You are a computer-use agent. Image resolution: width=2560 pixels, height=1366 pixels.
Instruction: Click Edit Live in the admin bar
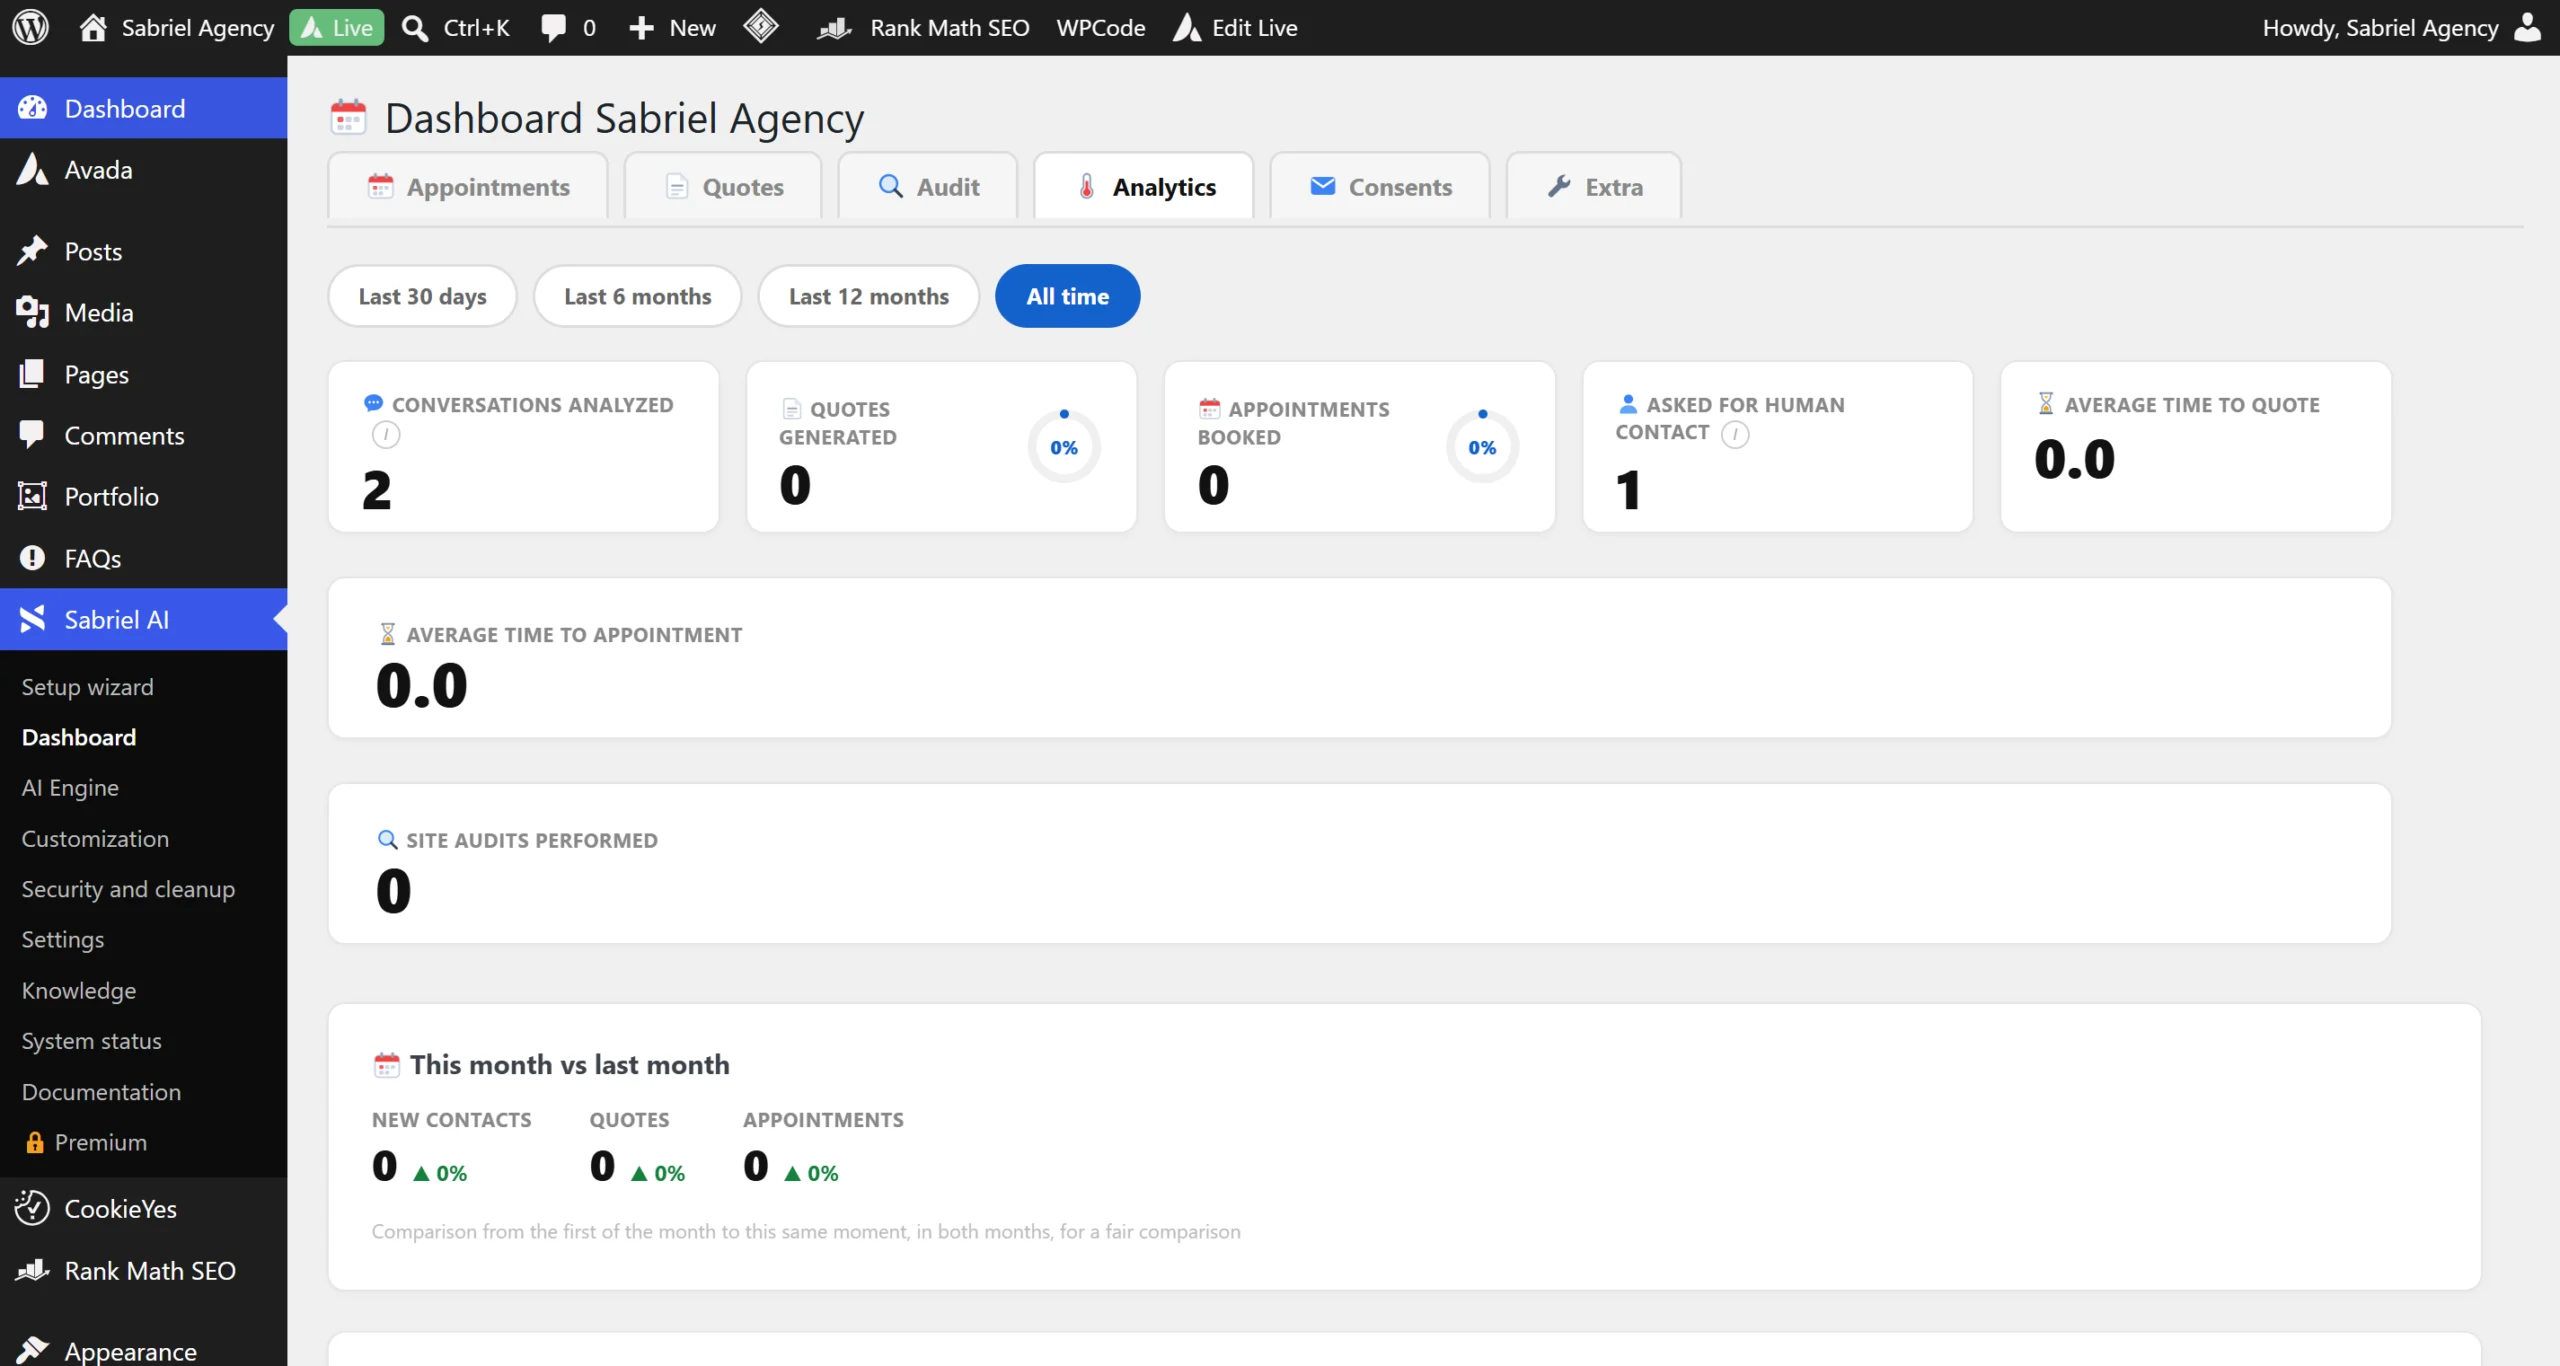click(1235, 27)
